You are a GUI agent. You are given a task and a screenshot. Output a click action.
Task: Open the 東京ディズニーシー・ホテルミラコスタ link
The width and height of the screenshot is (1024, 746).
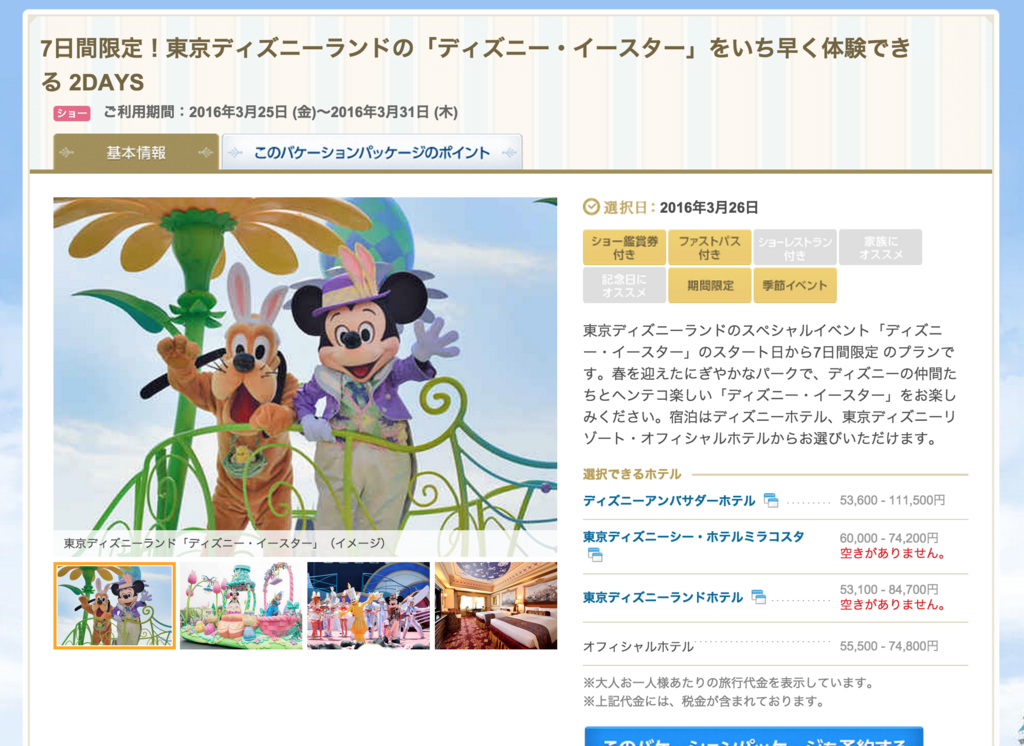[x=693, y=537]
